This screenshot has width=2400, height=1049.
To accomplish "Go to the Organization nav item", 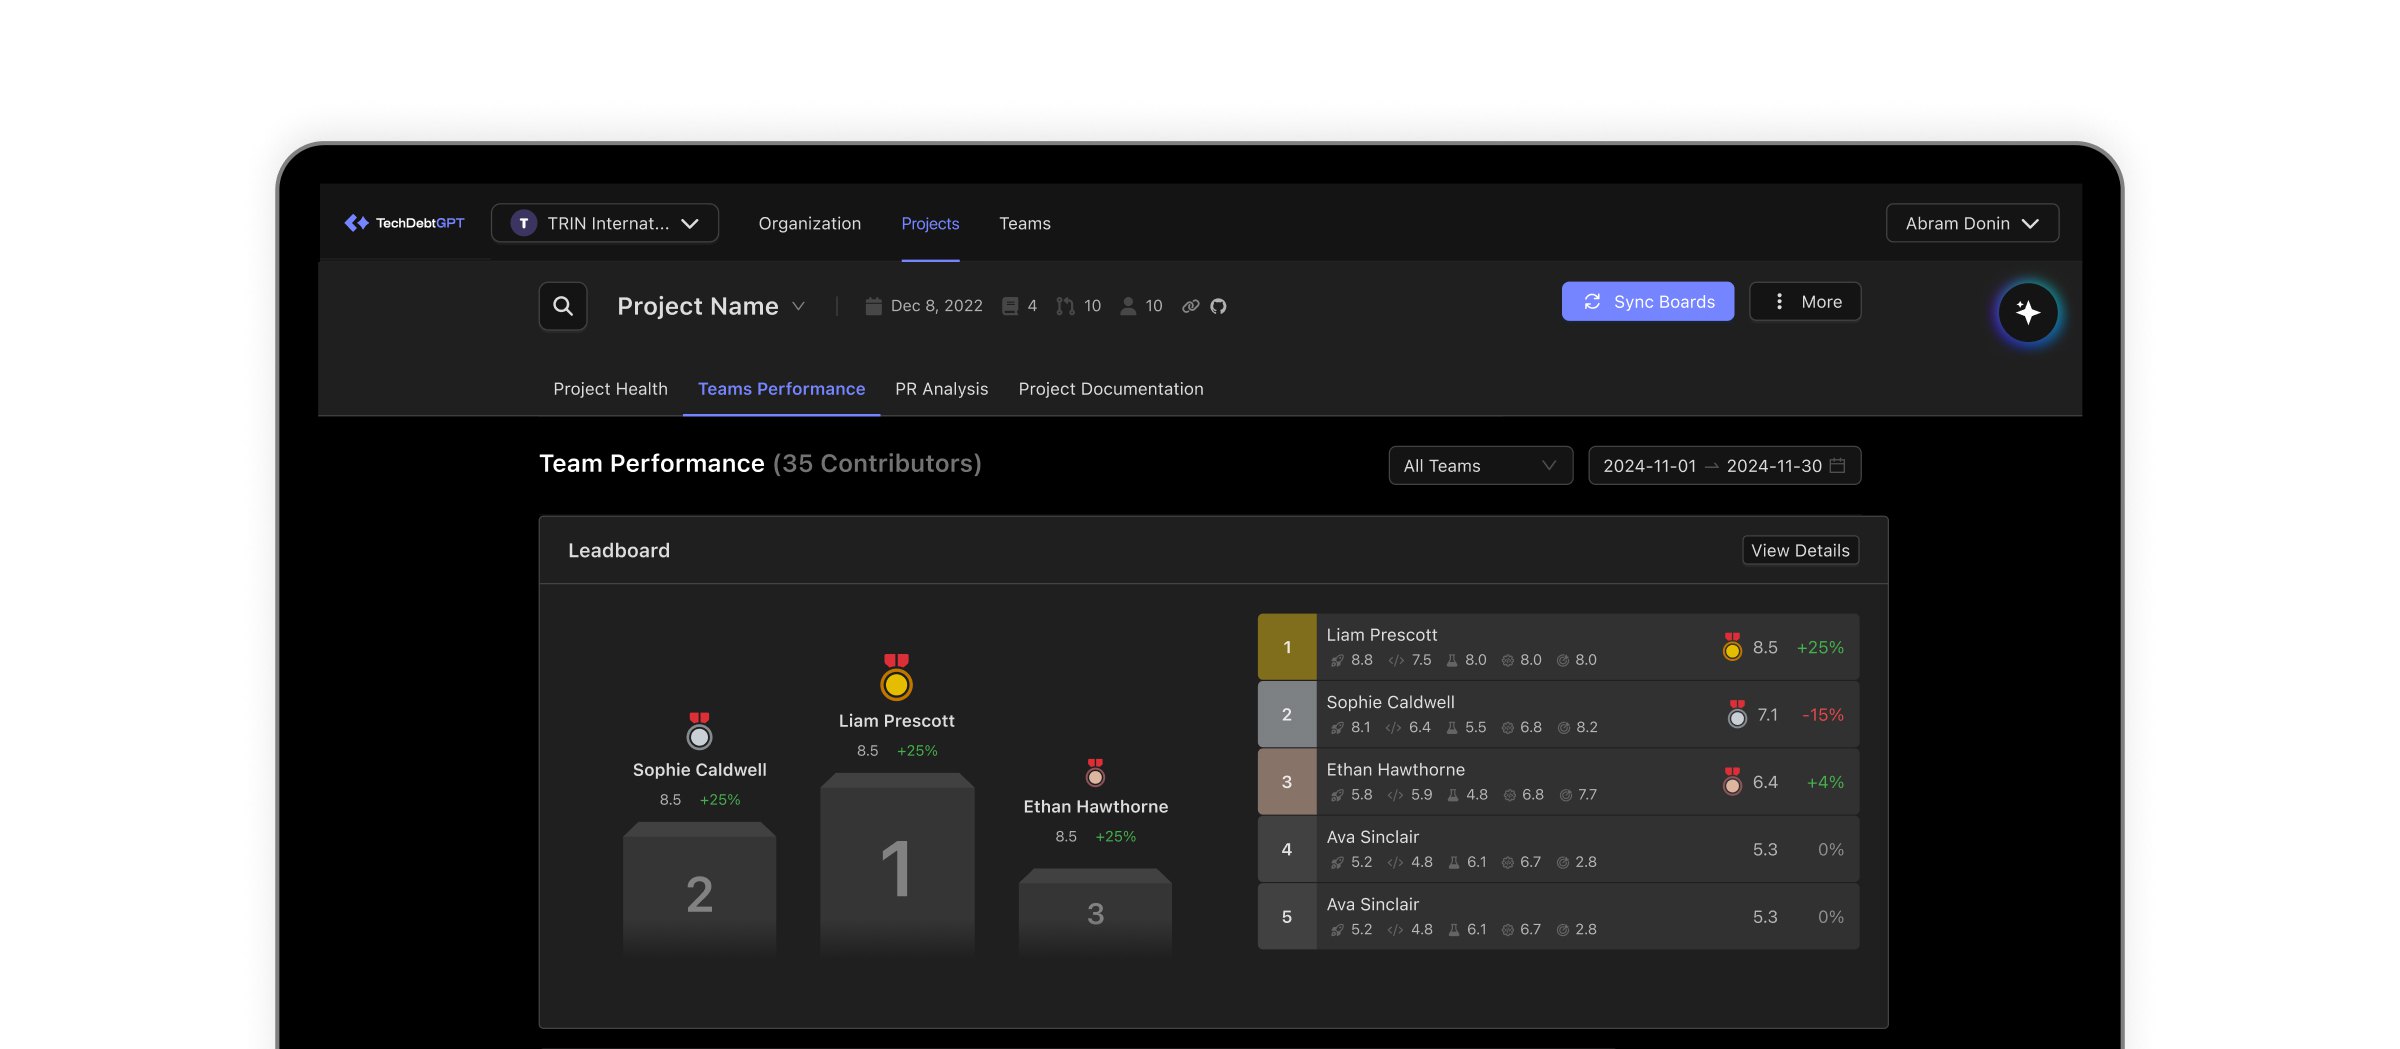I will pos(809,223).
